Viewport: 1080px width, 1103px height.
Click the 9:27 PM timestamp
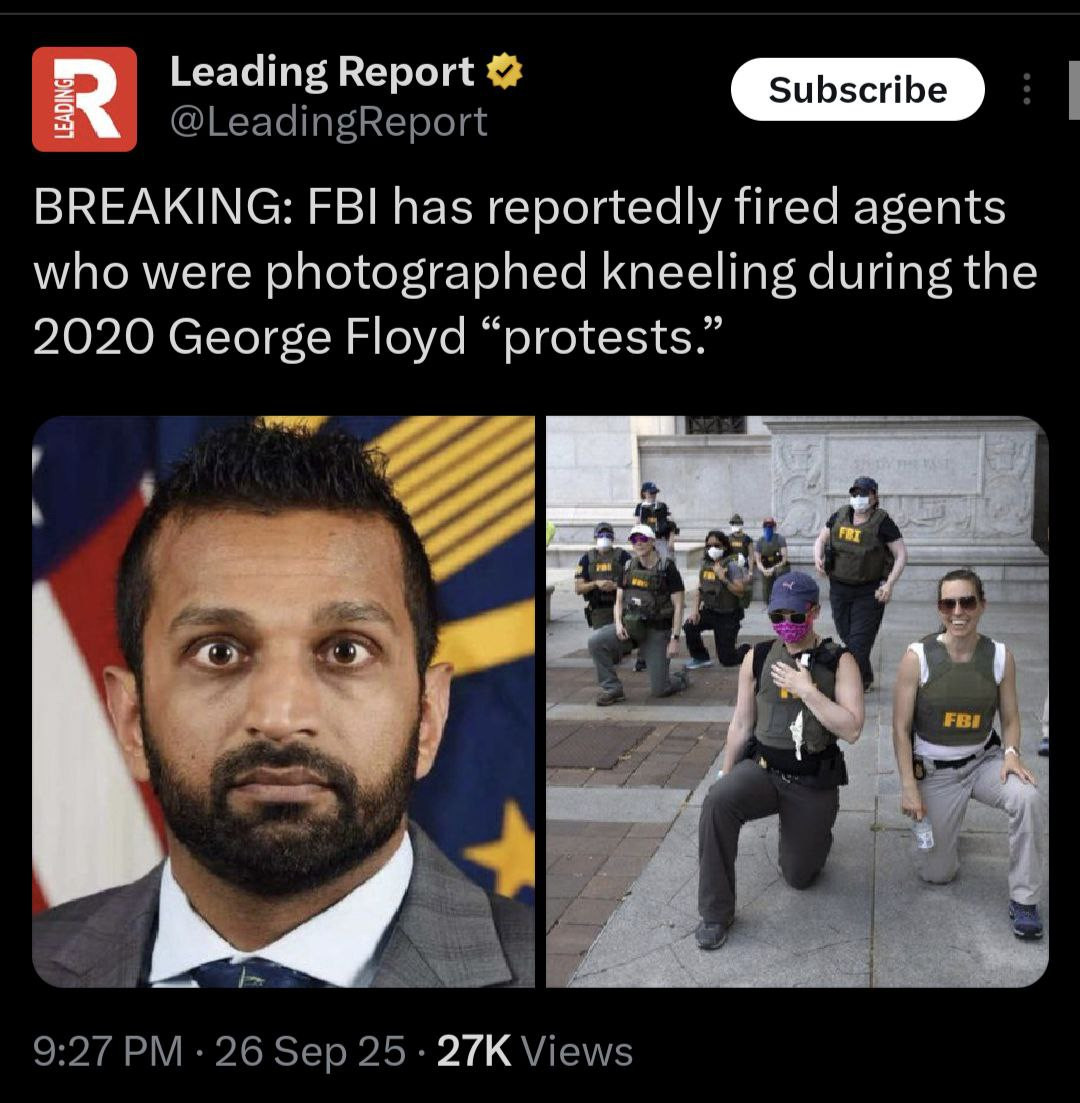(x=108, y=1051)
